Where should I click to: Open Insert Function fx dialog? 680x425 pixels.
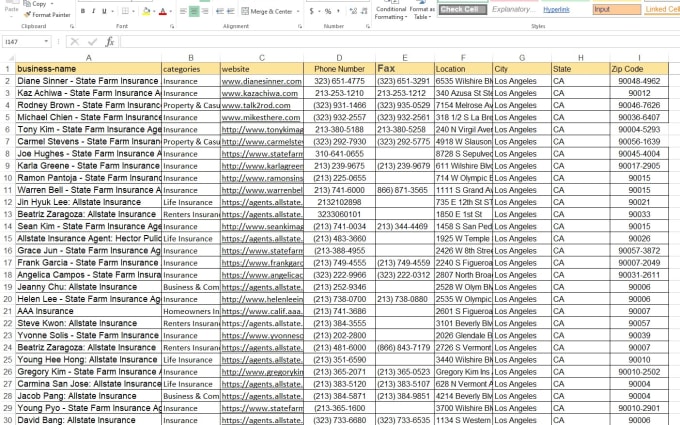(x=110, y=42)
